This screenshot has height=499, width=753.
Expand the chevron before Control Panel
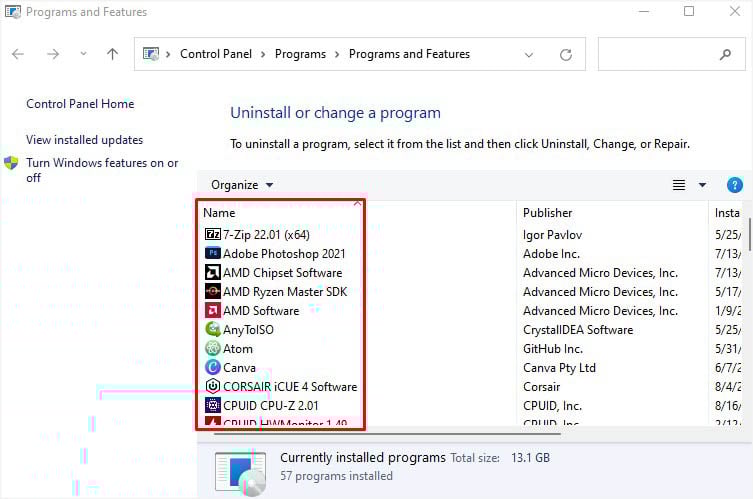click(168, 54)
